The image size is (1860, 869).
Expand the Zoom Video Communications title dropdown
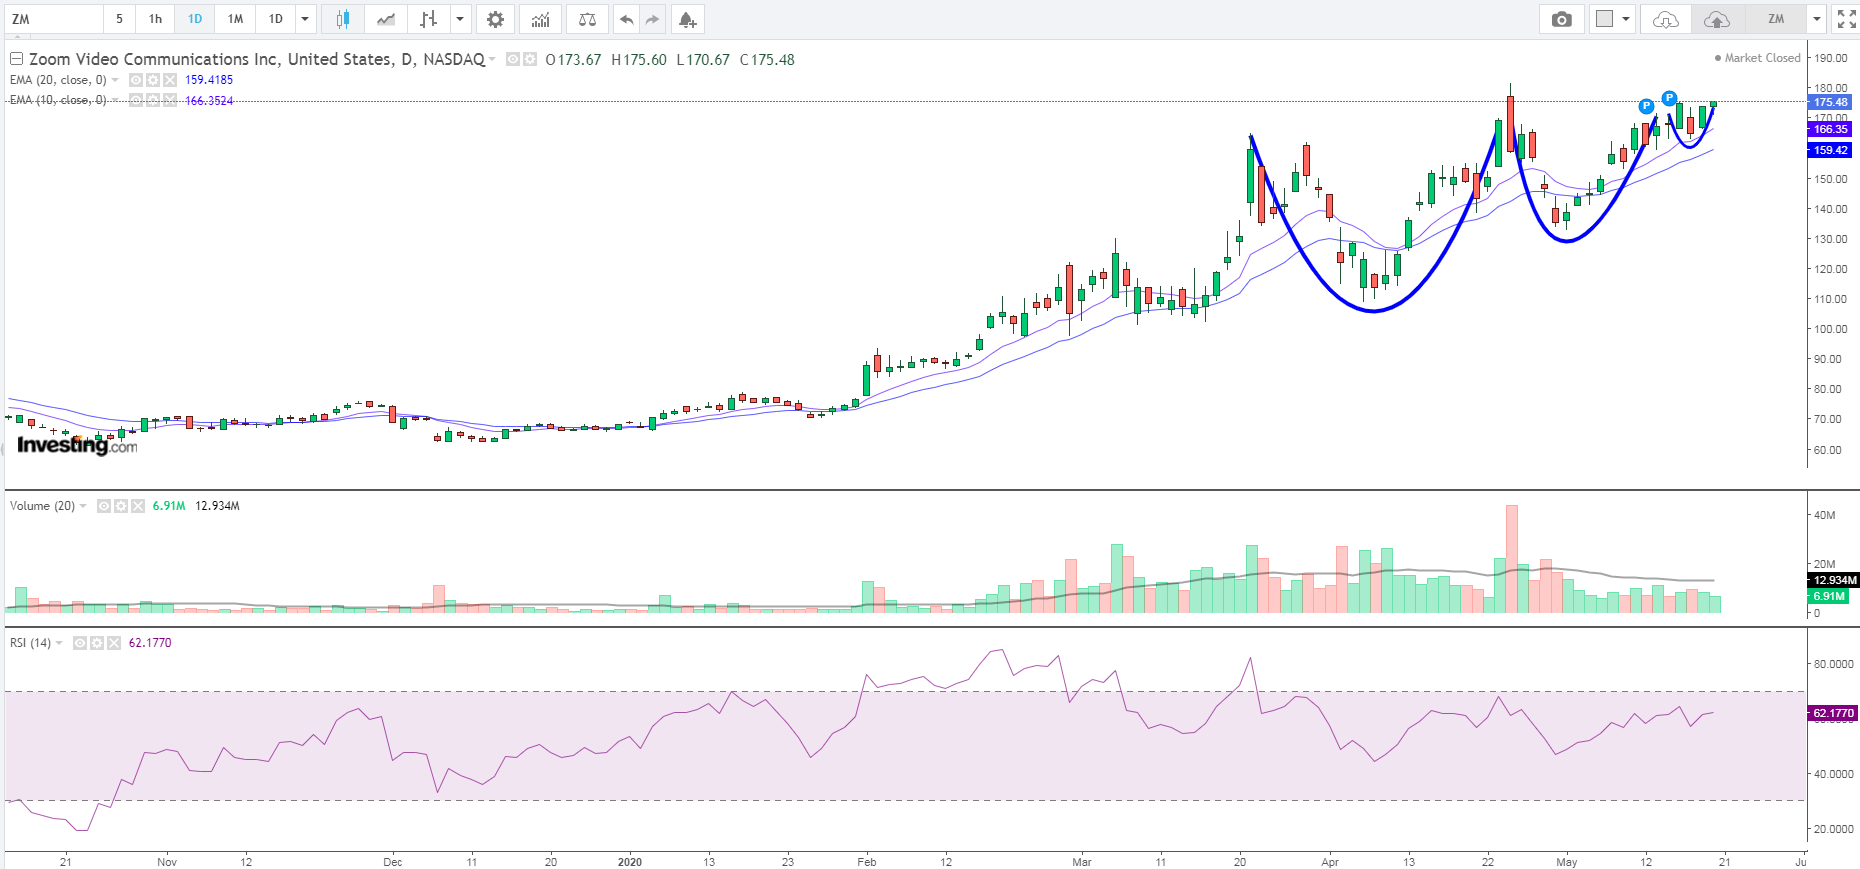click(x=492, y=59)
